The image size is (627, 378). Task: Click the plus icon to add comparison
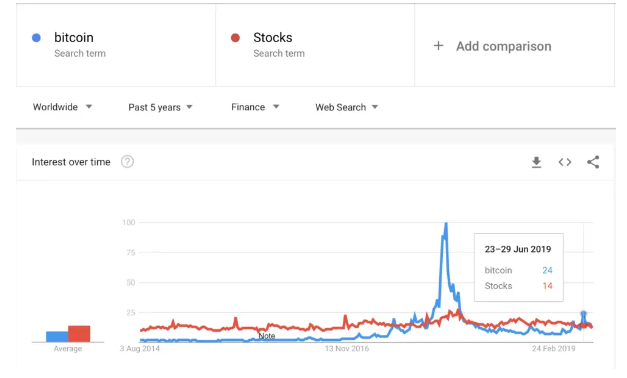pyautogui.click(x=438, y=46)
